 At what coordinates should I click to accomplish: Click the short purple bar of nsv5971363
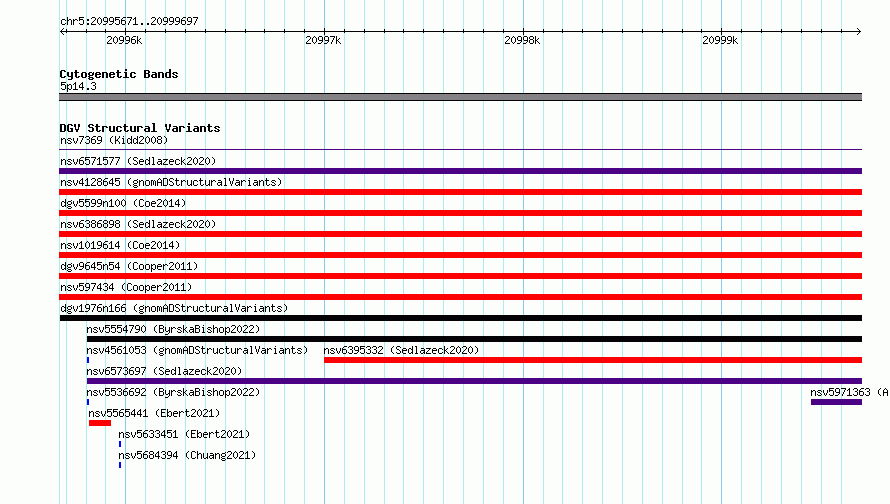point(837,402)
